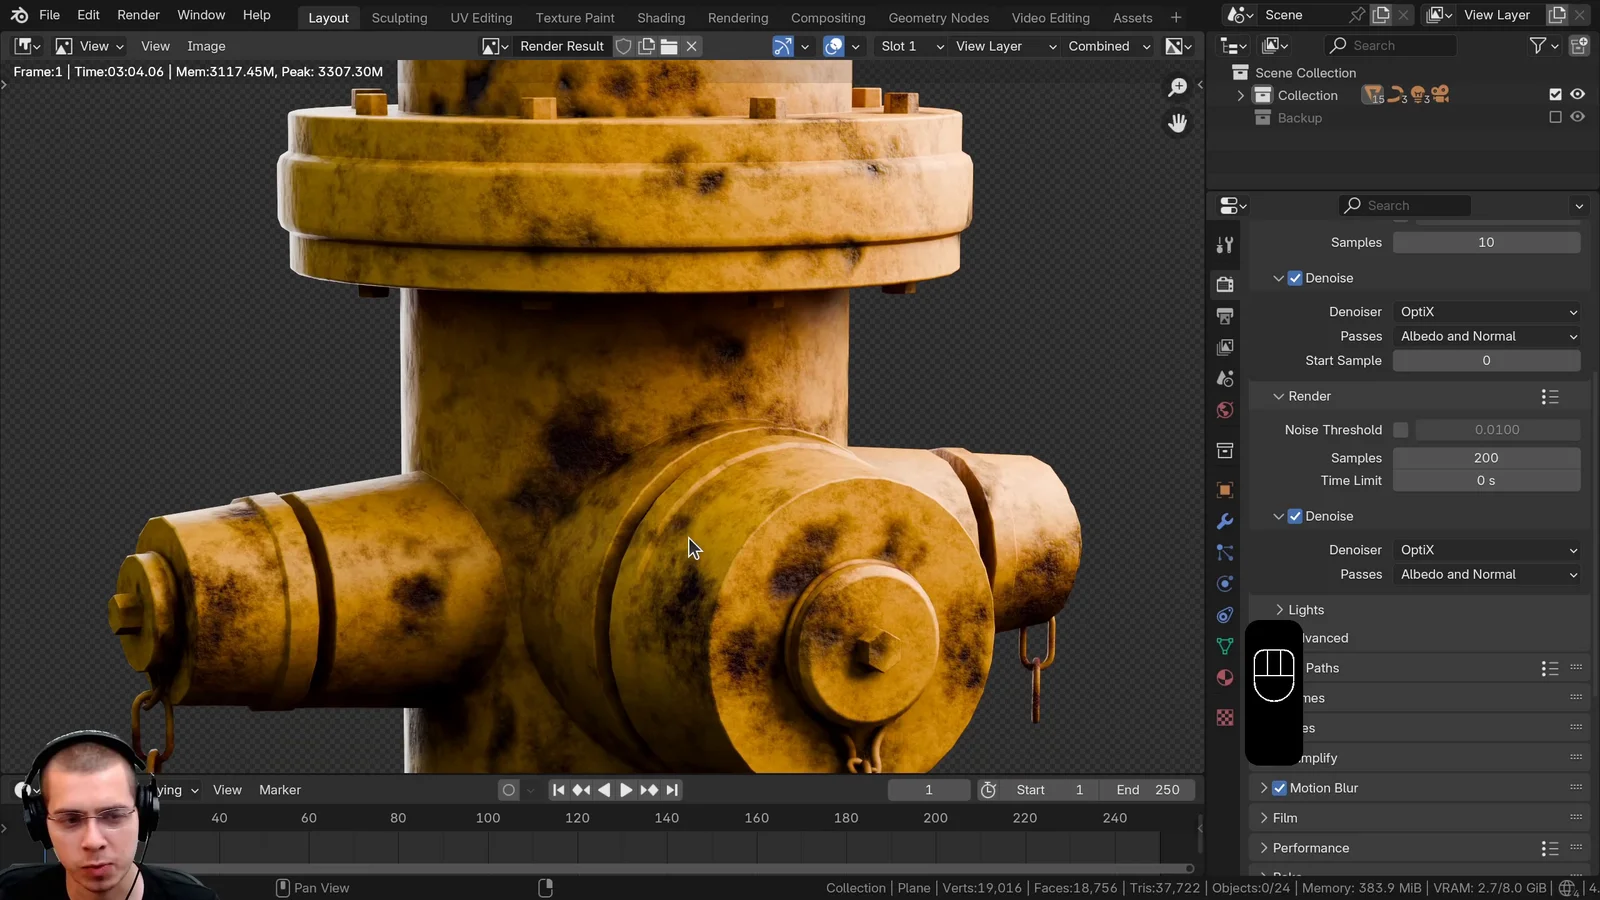Open World Properties globe icon
The image size is (1600, 900).
coord(1224,410)
